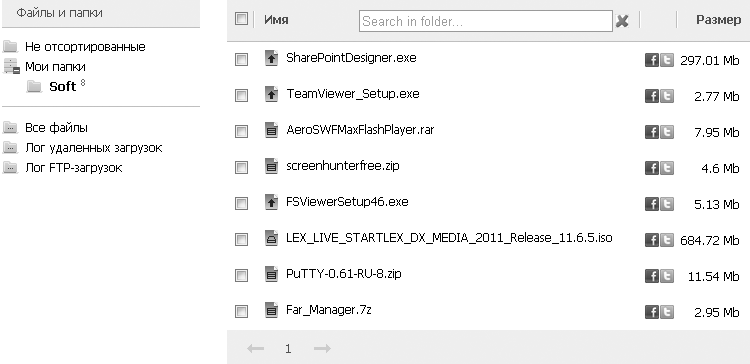Open the TeamViewer_Setup.exe file link

coord(353,94)
